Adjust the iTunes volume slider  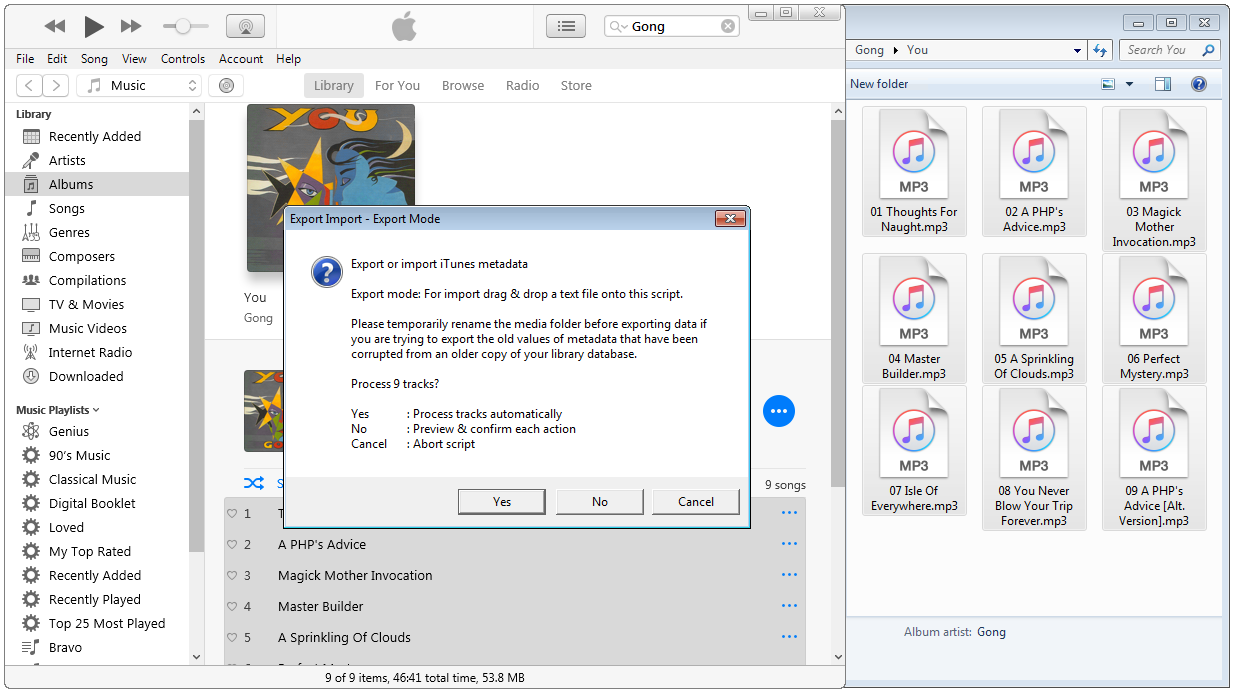[x=183, y=26]
